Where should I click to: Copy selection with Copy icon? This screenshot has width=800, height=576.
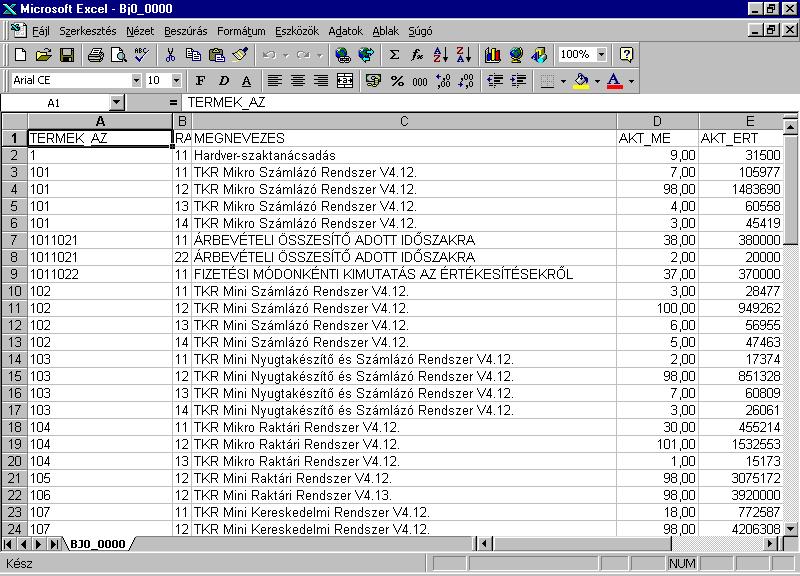[193, 55]
